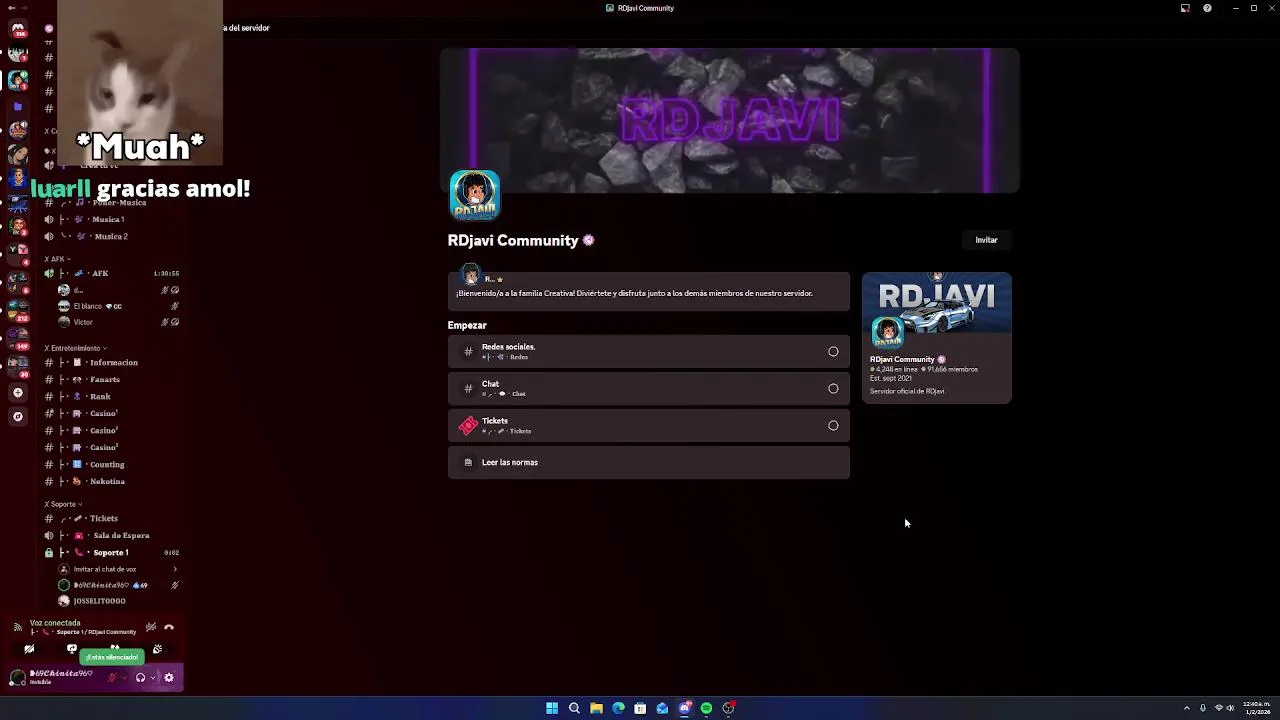View the RD.JAVI server card image

coord(937,303)
